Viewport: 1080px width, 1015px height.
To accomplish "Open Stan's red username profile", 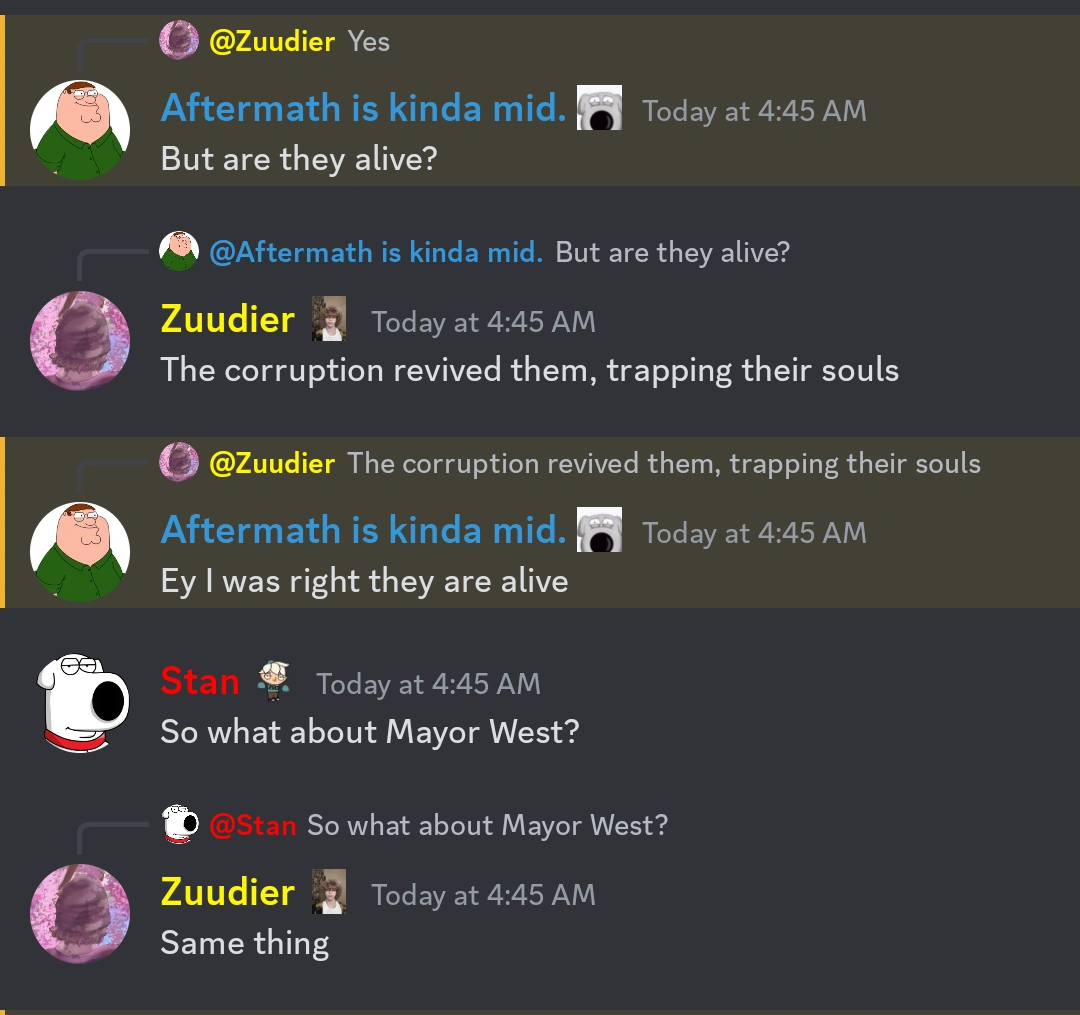I will point(200,681).
